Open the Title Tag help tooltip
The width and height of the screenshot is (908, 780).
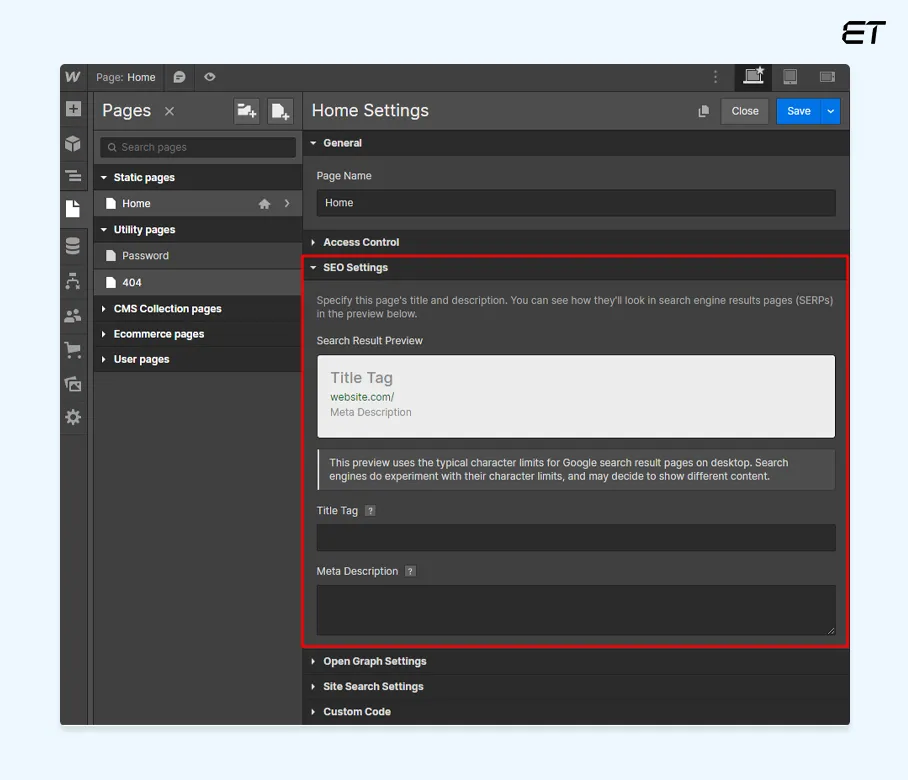click(371, 511)
